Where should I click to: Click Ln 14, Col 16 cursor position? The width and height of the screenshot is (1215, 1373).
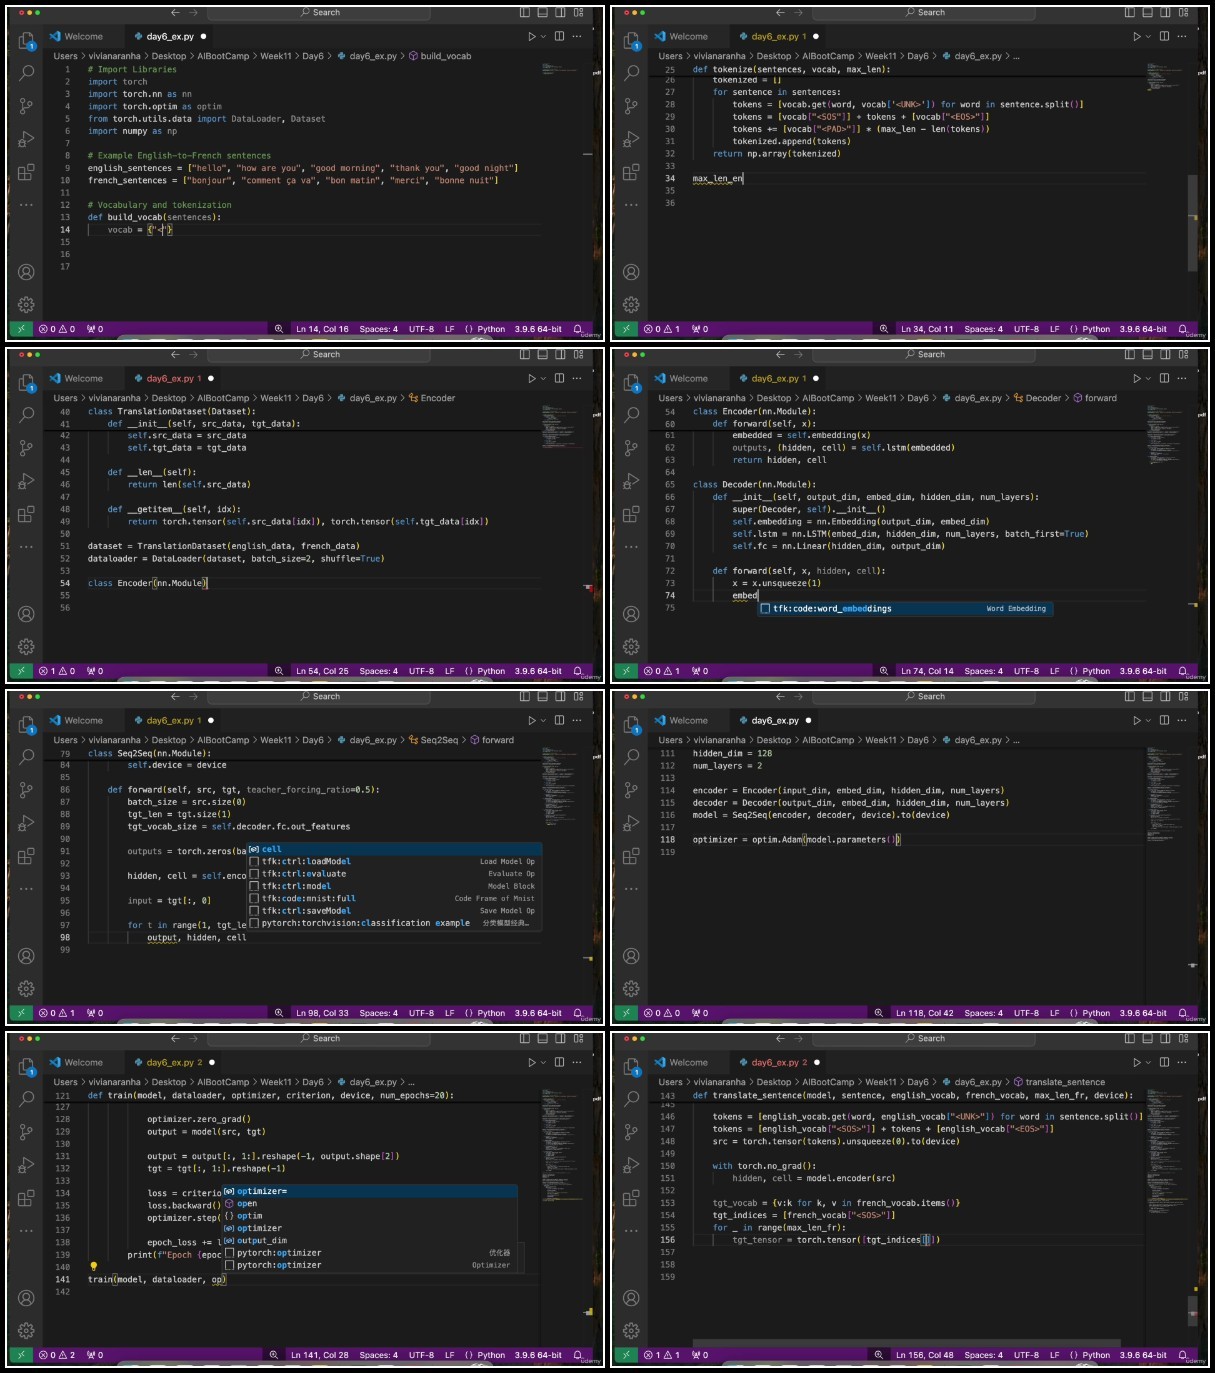pyautogui.click(x=322, y=329)
